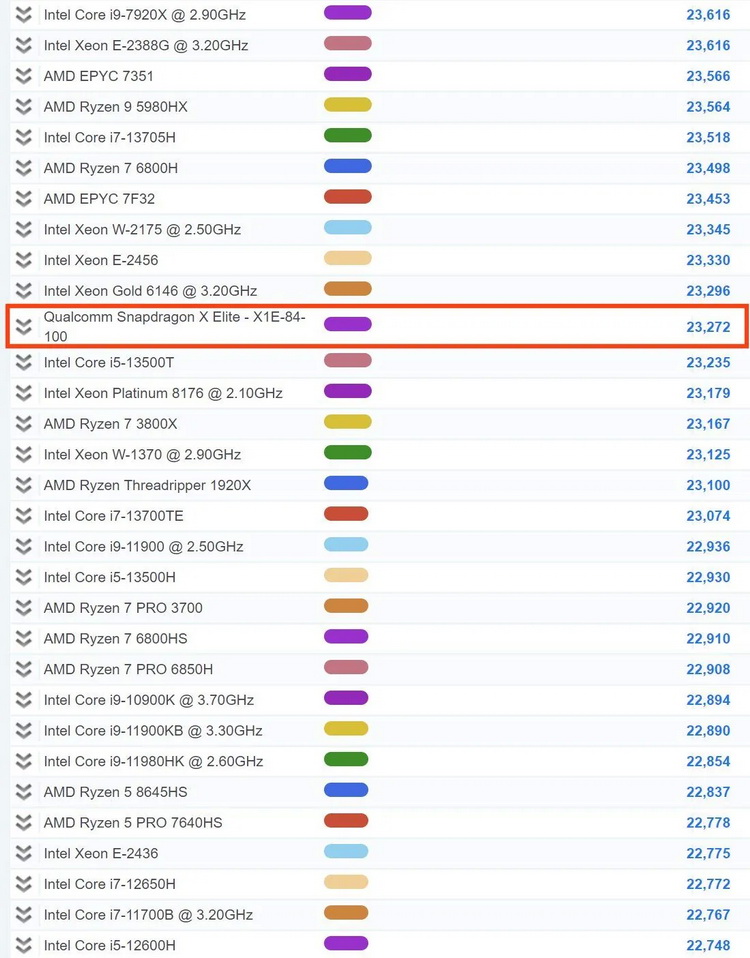Click the blue bar for AMD Ryzen 5 8645HS

point(346,789)
